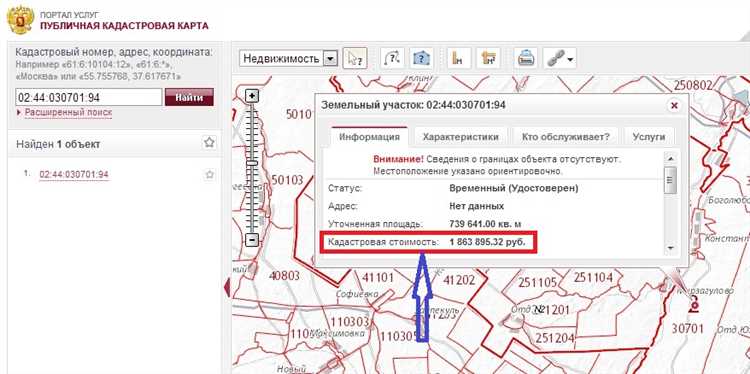The height and width of the screenshot is (374, 750).
Task: Click the status value Временный (Удостоверен)
Action: [514, 188]
